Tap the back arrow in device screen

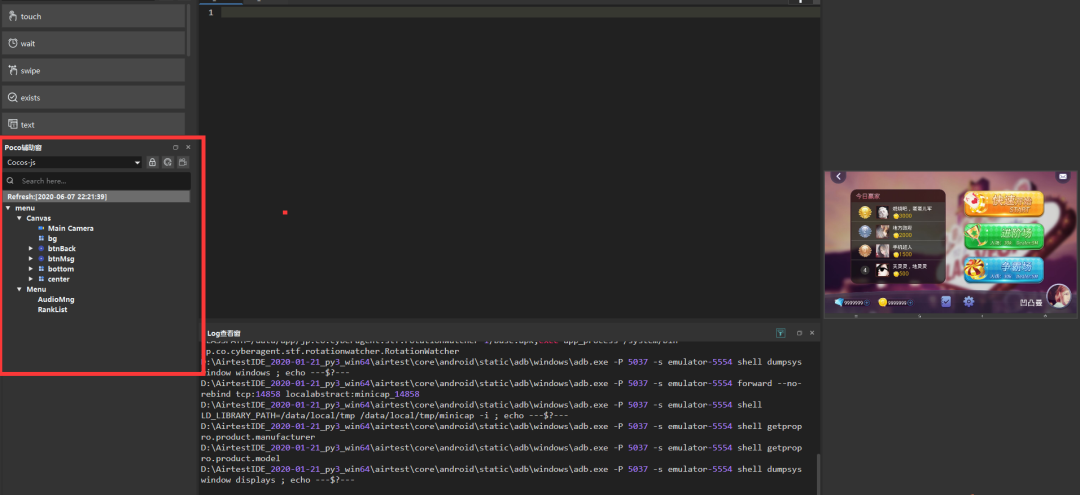click(838, 177)
